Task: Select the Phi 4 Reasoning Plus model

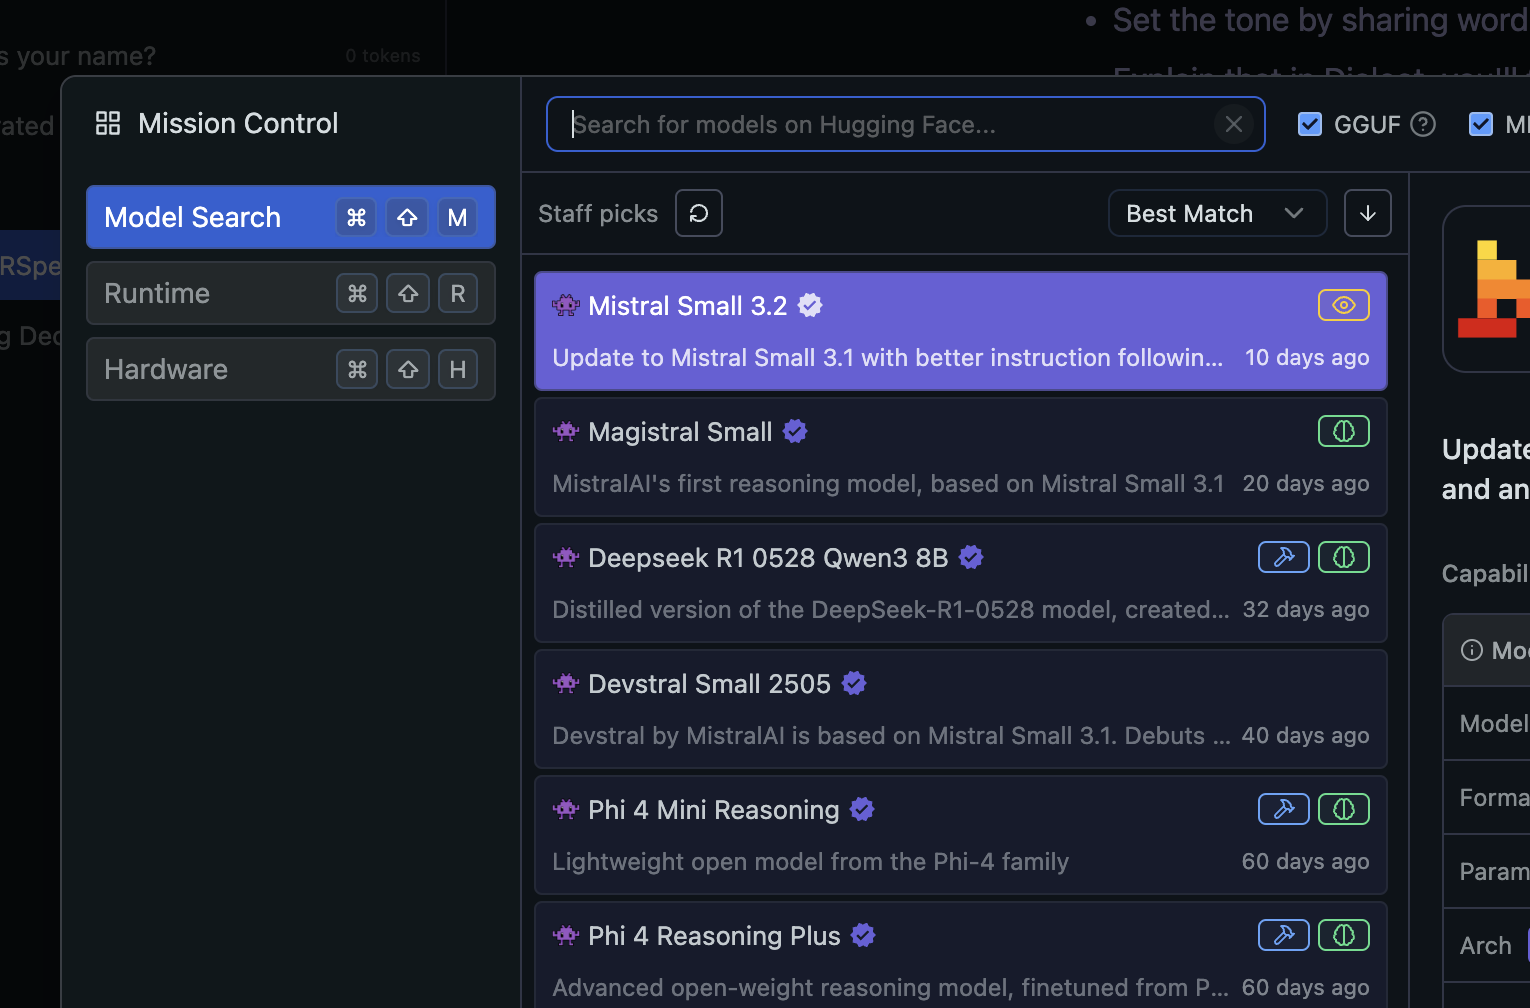Action: click(961, 955)
